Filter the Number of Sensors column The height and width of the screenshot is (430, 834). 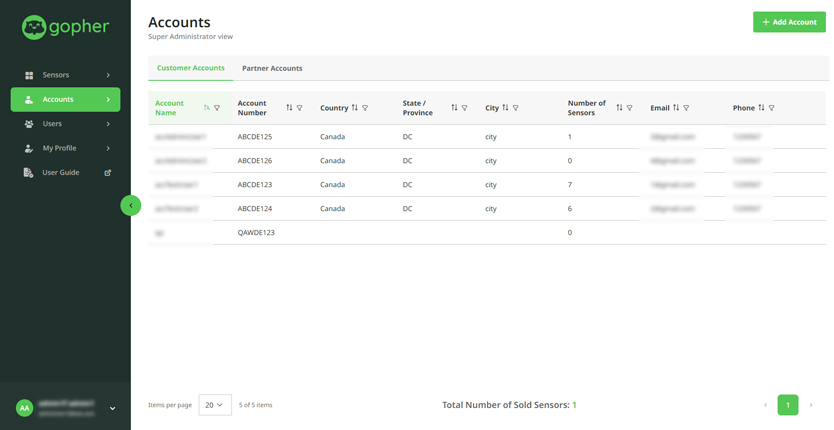click(629, 108)
